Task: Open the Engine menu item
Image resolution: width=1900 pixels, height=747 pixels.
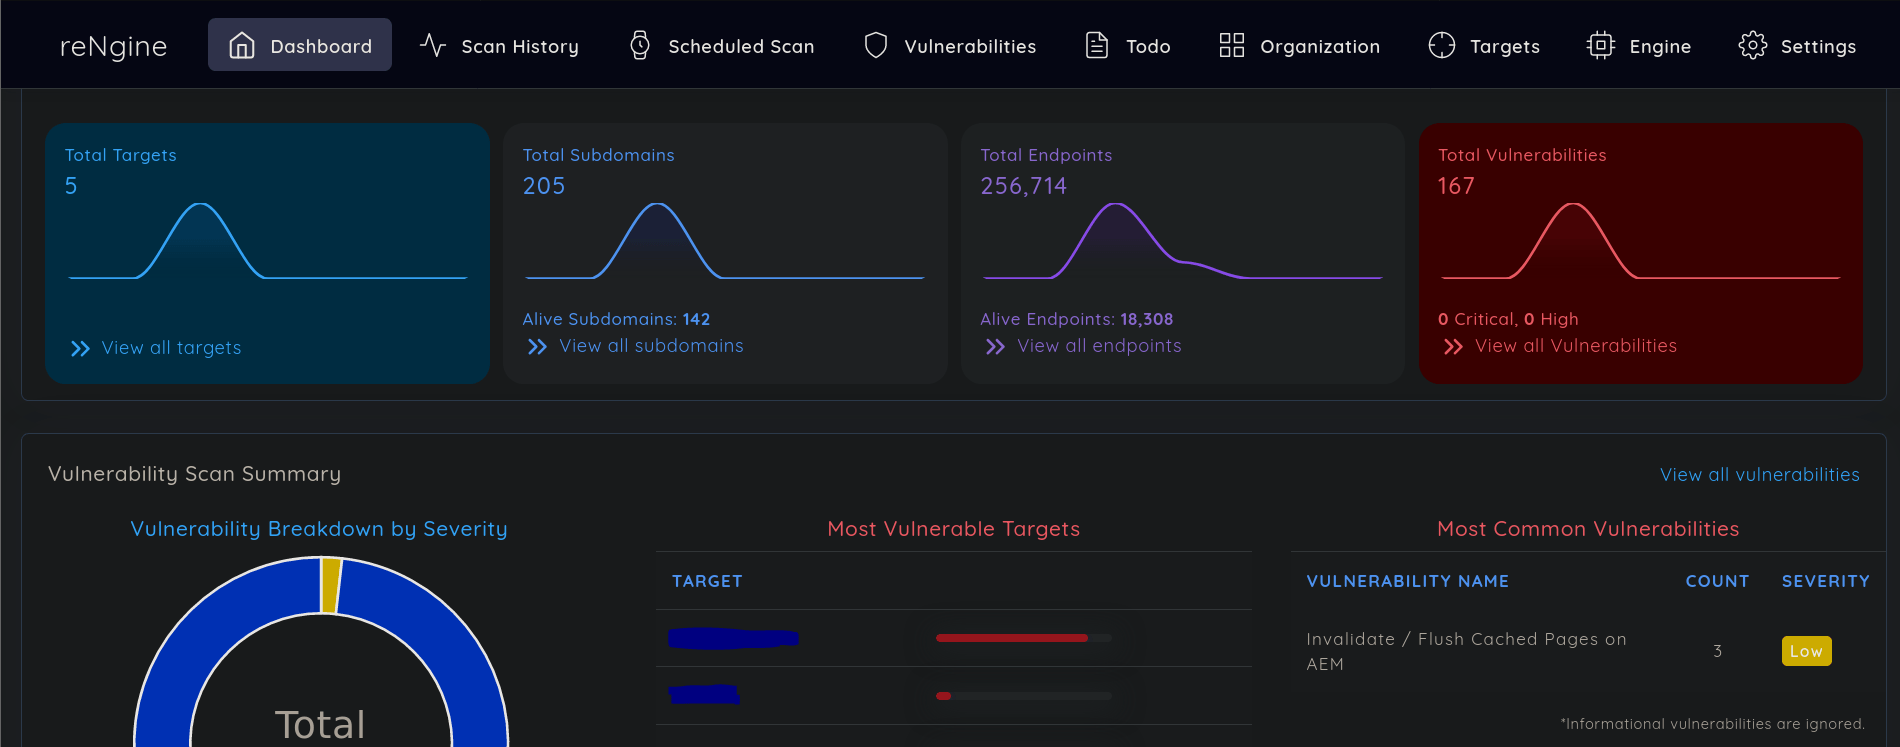Action: click(1640, 45)
